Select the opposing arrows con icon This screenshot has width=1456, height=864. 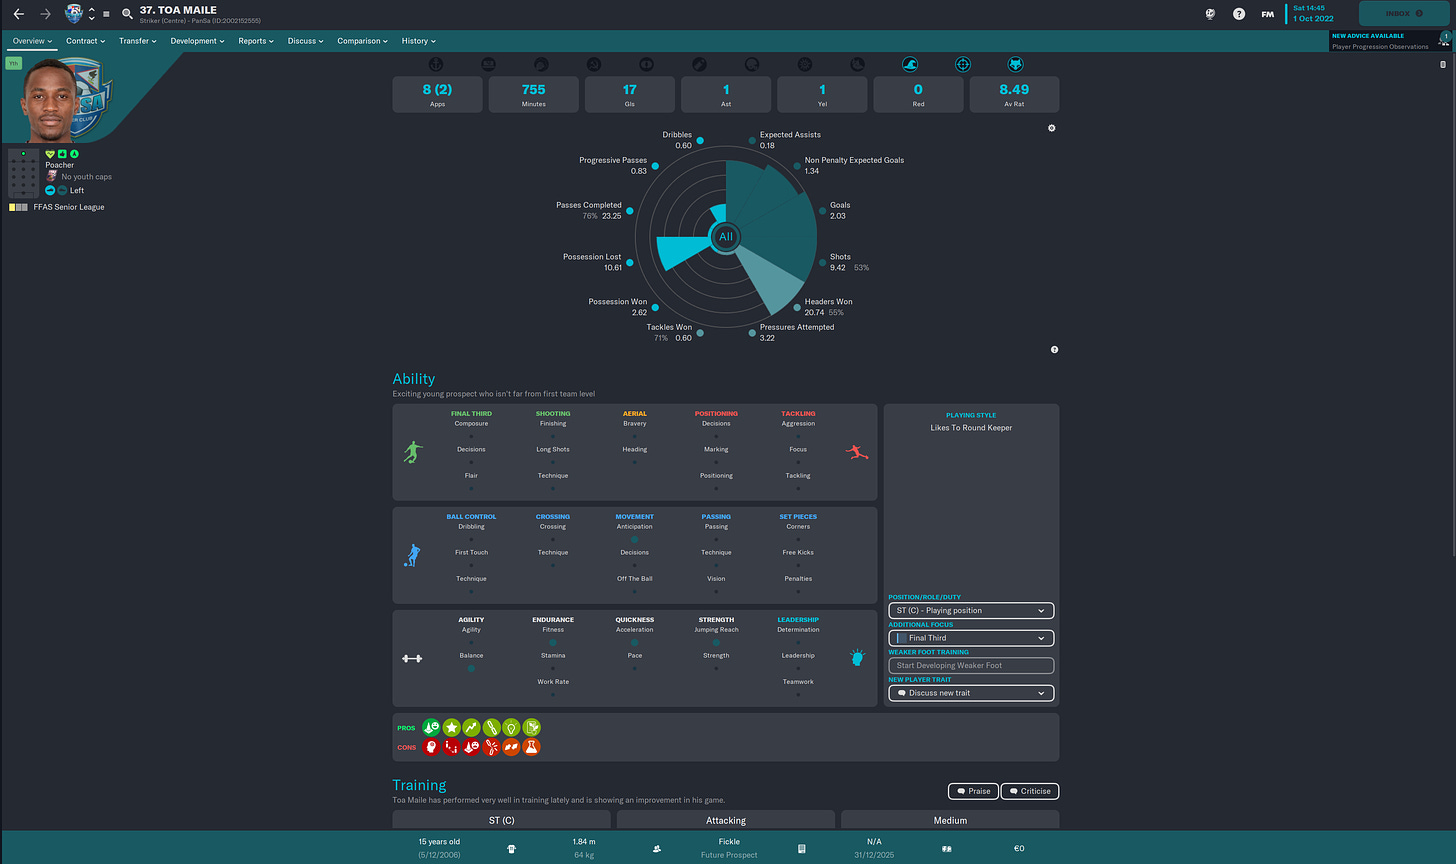[511, 746]
